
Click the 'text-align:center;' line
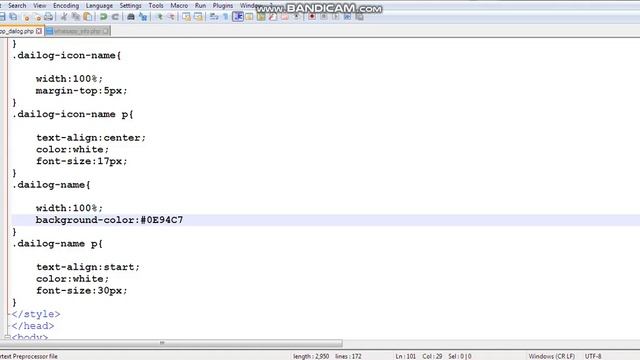[x=91, y=138]
